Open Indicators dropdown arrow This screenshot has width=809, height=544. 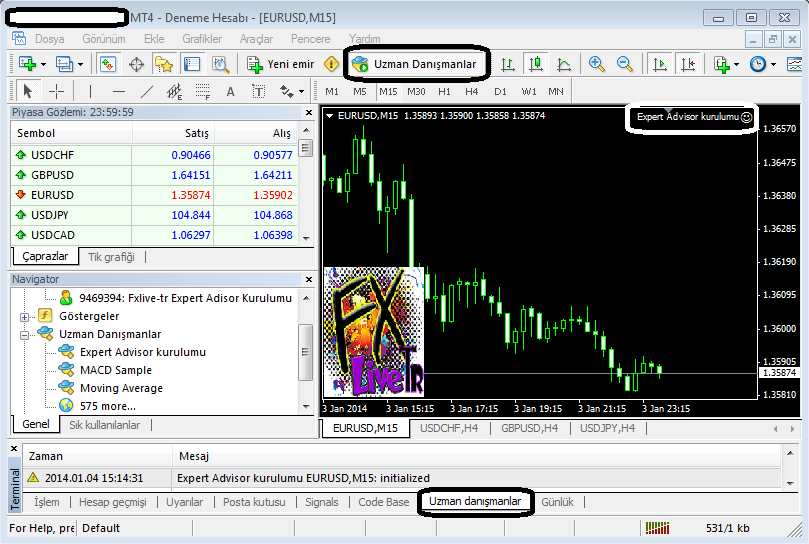click(736, 65)
